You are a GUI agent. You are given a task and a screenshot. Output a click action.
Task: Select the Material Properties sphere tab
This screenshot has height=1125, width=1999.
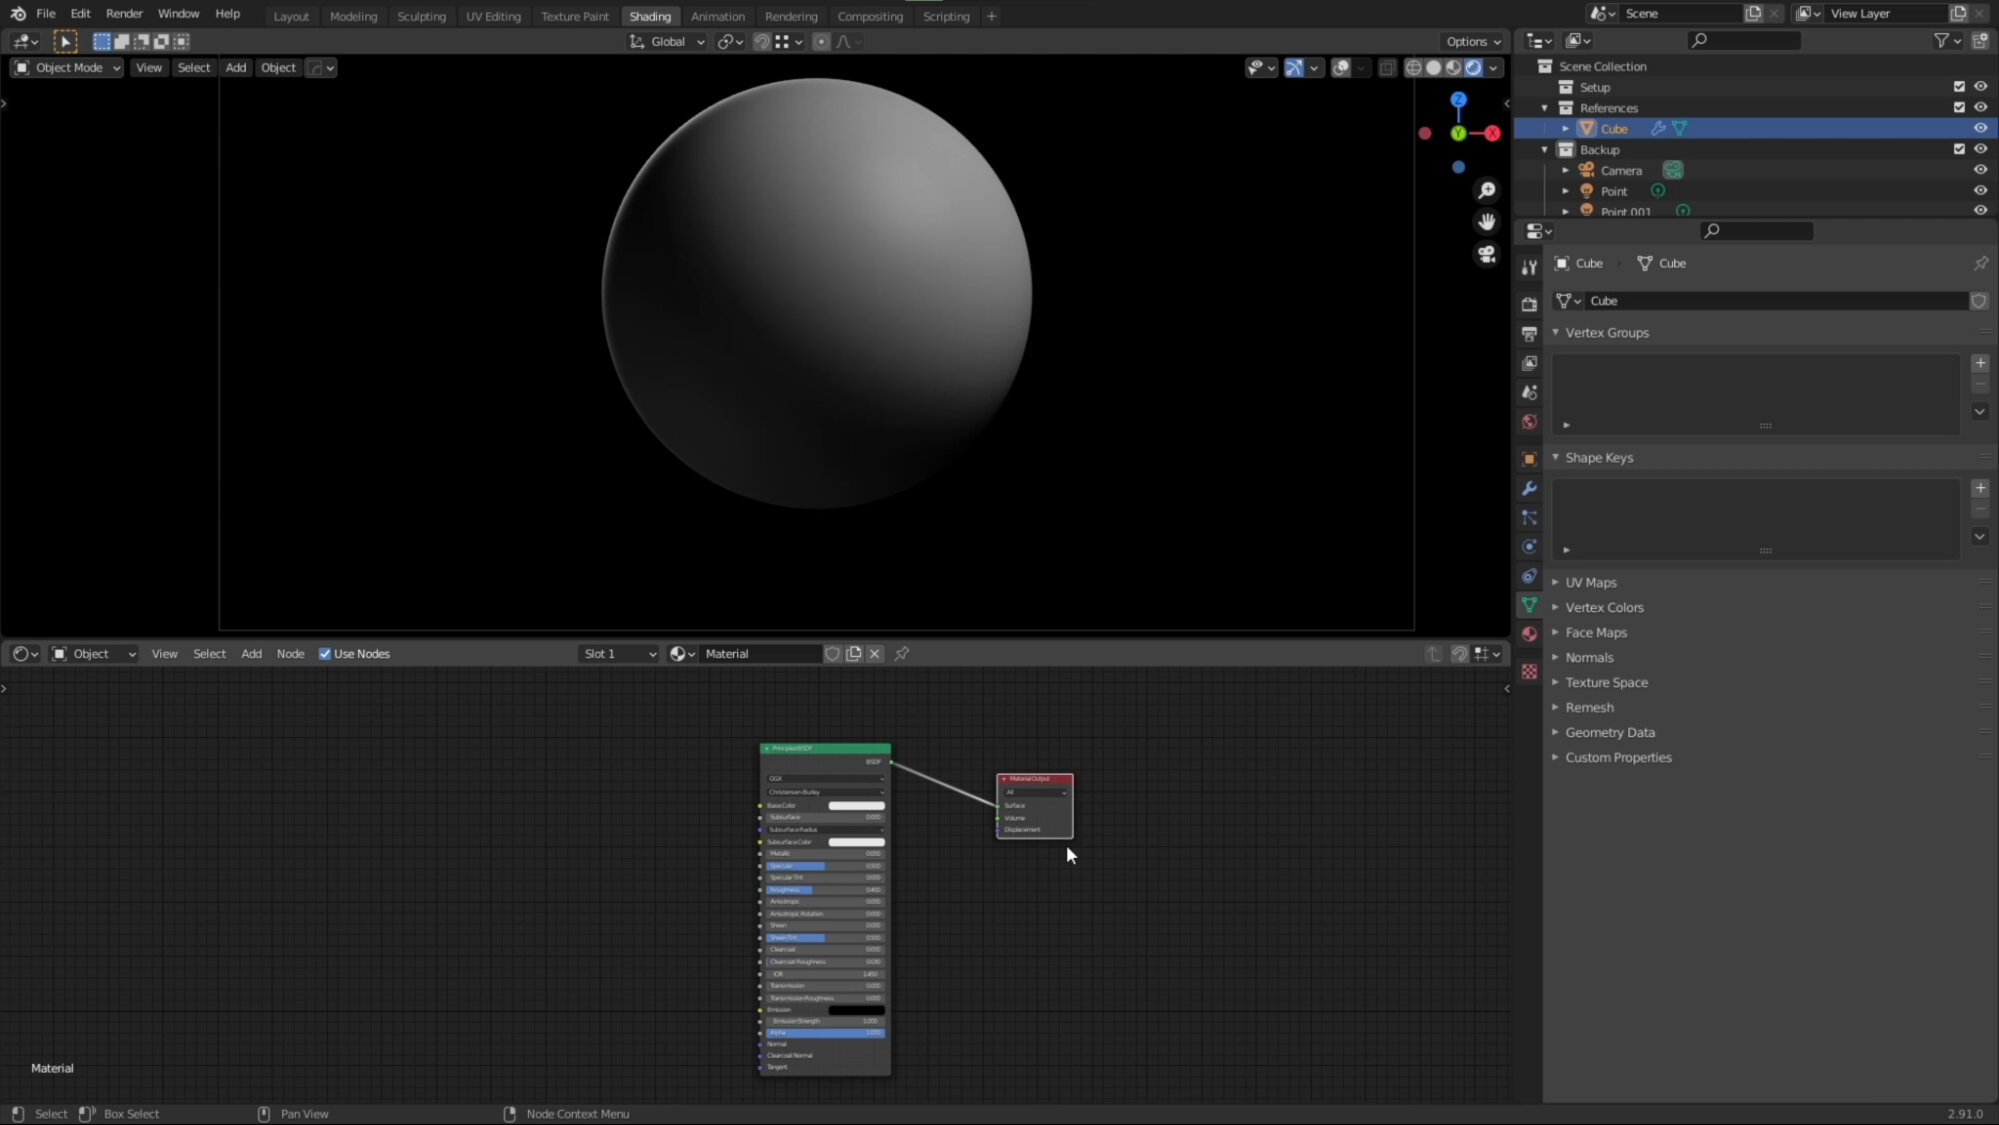1529,634
